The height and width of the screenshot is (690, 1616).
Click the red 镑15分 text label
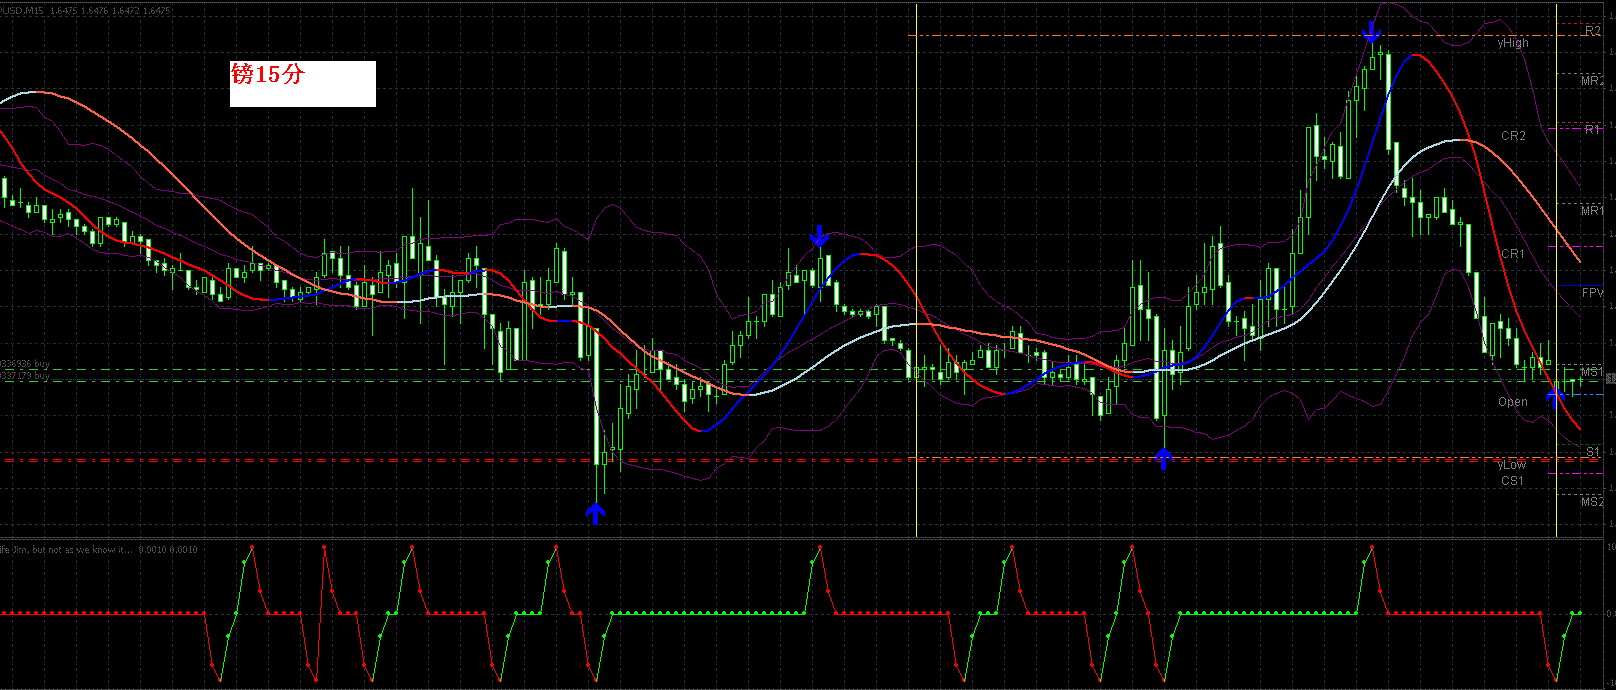267,74
